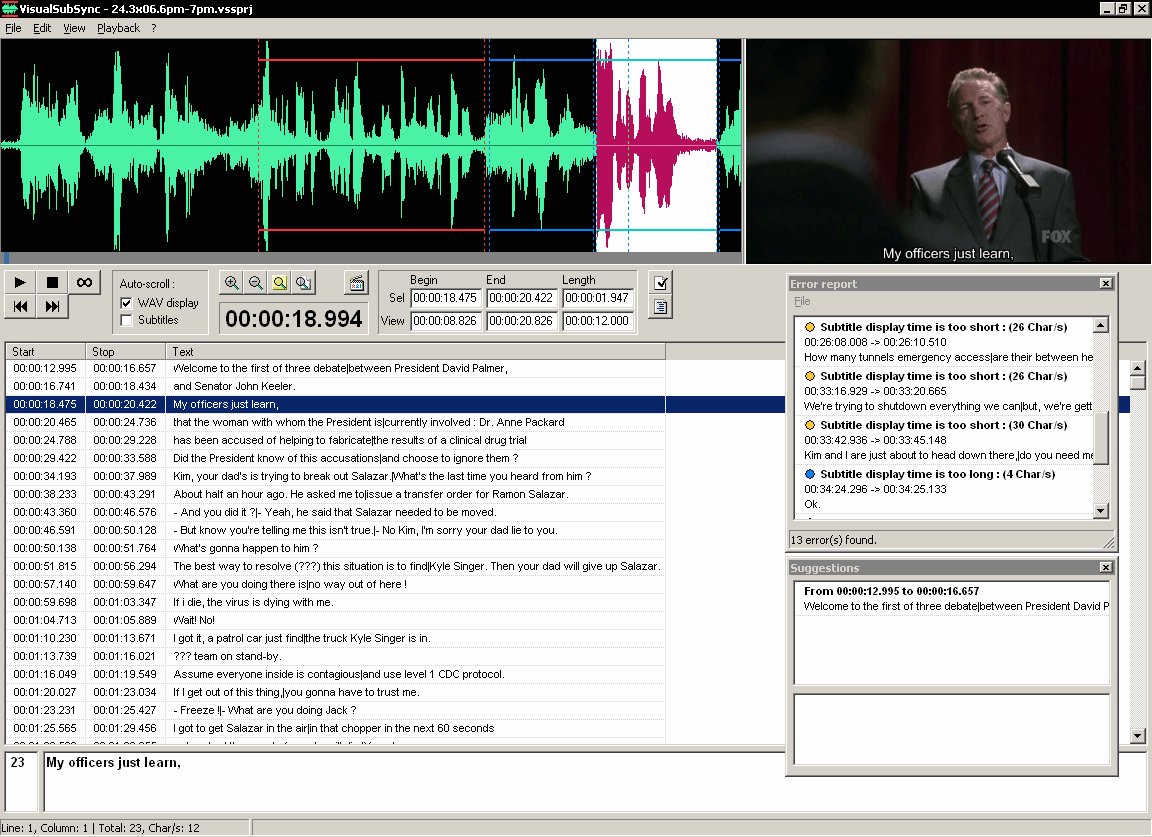Viewport: 1152px width, 837px height.
Task: Play the audio from the current position
Action: 19,282
